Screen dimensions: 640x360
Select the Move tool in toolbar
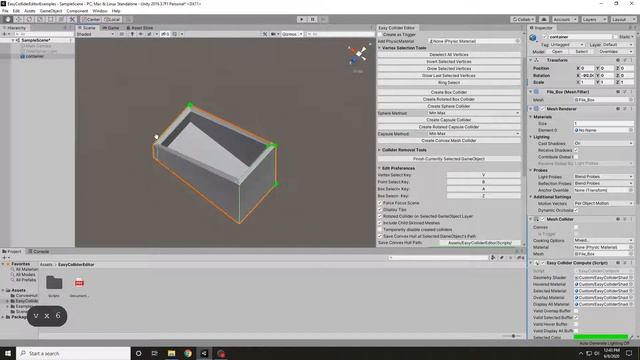point(18,19)
